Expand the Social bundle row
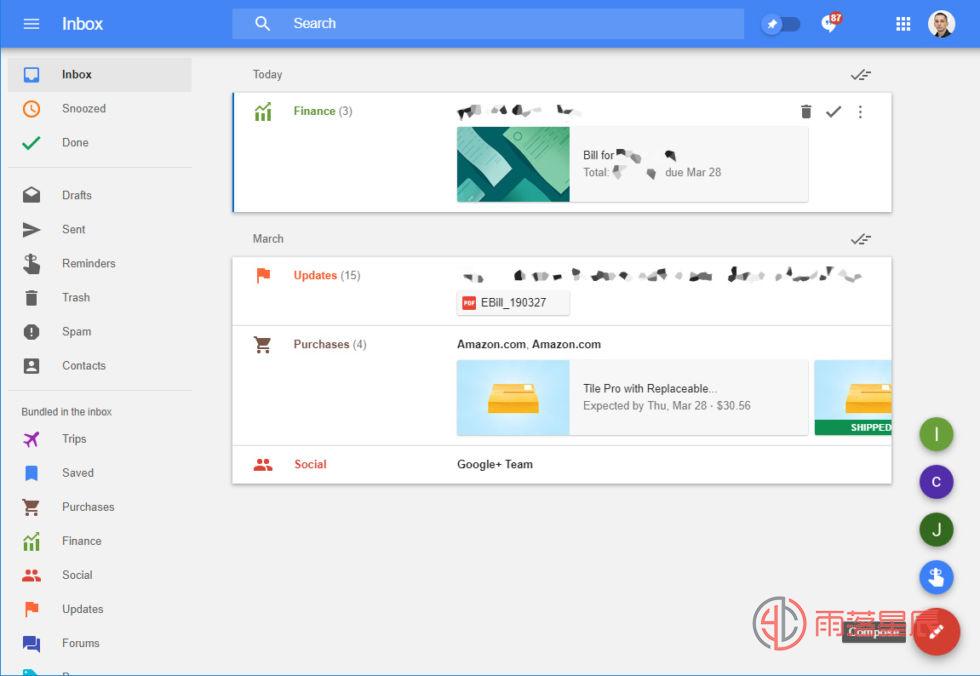This screenshot has width=980, height=676. 562,464
